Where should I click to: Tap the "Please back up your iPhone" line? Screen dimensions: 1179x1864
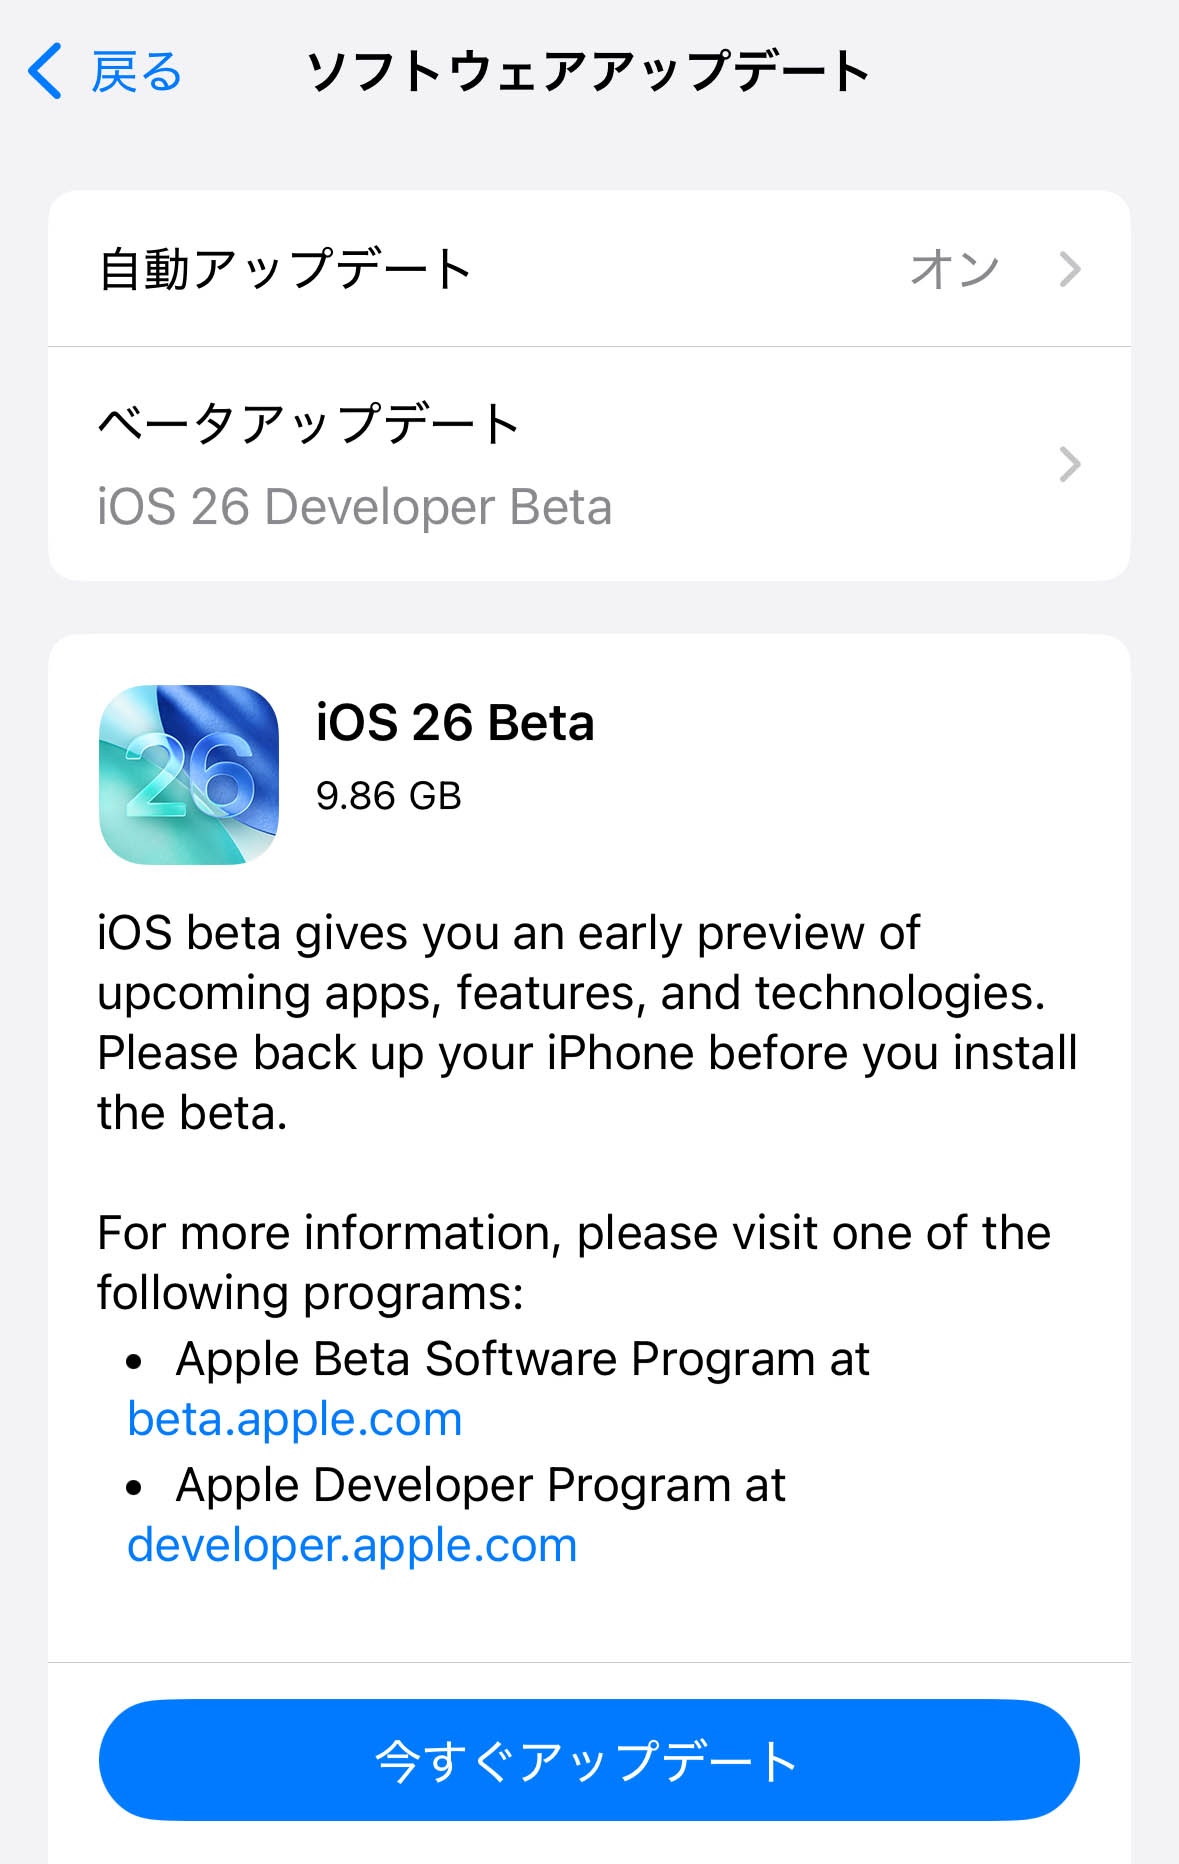coord(587,1053)
